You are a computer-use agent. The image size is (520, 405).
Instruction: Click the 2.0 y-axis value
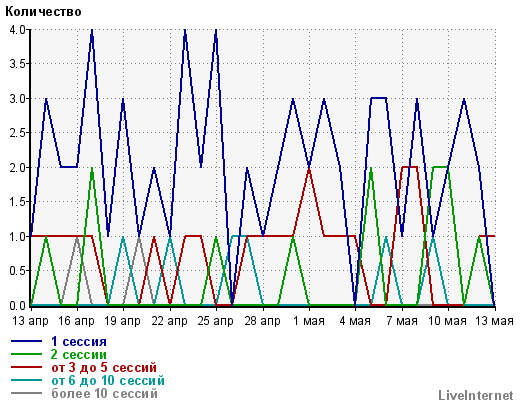coord(17,168)
